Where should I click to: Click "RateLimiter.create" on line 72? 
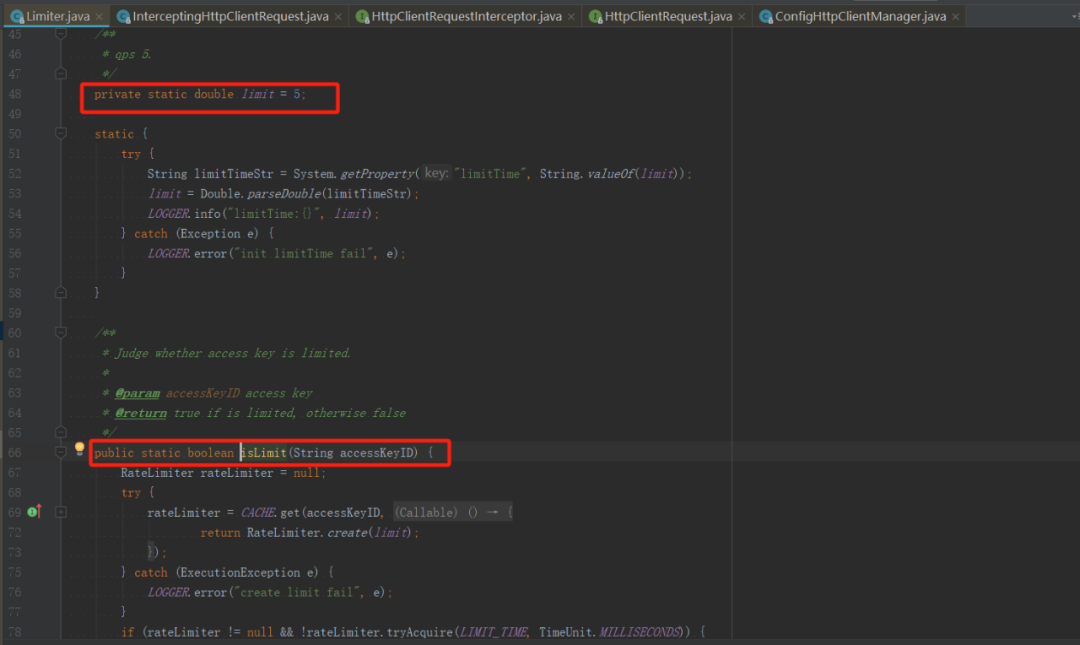[x=307, y=533]
